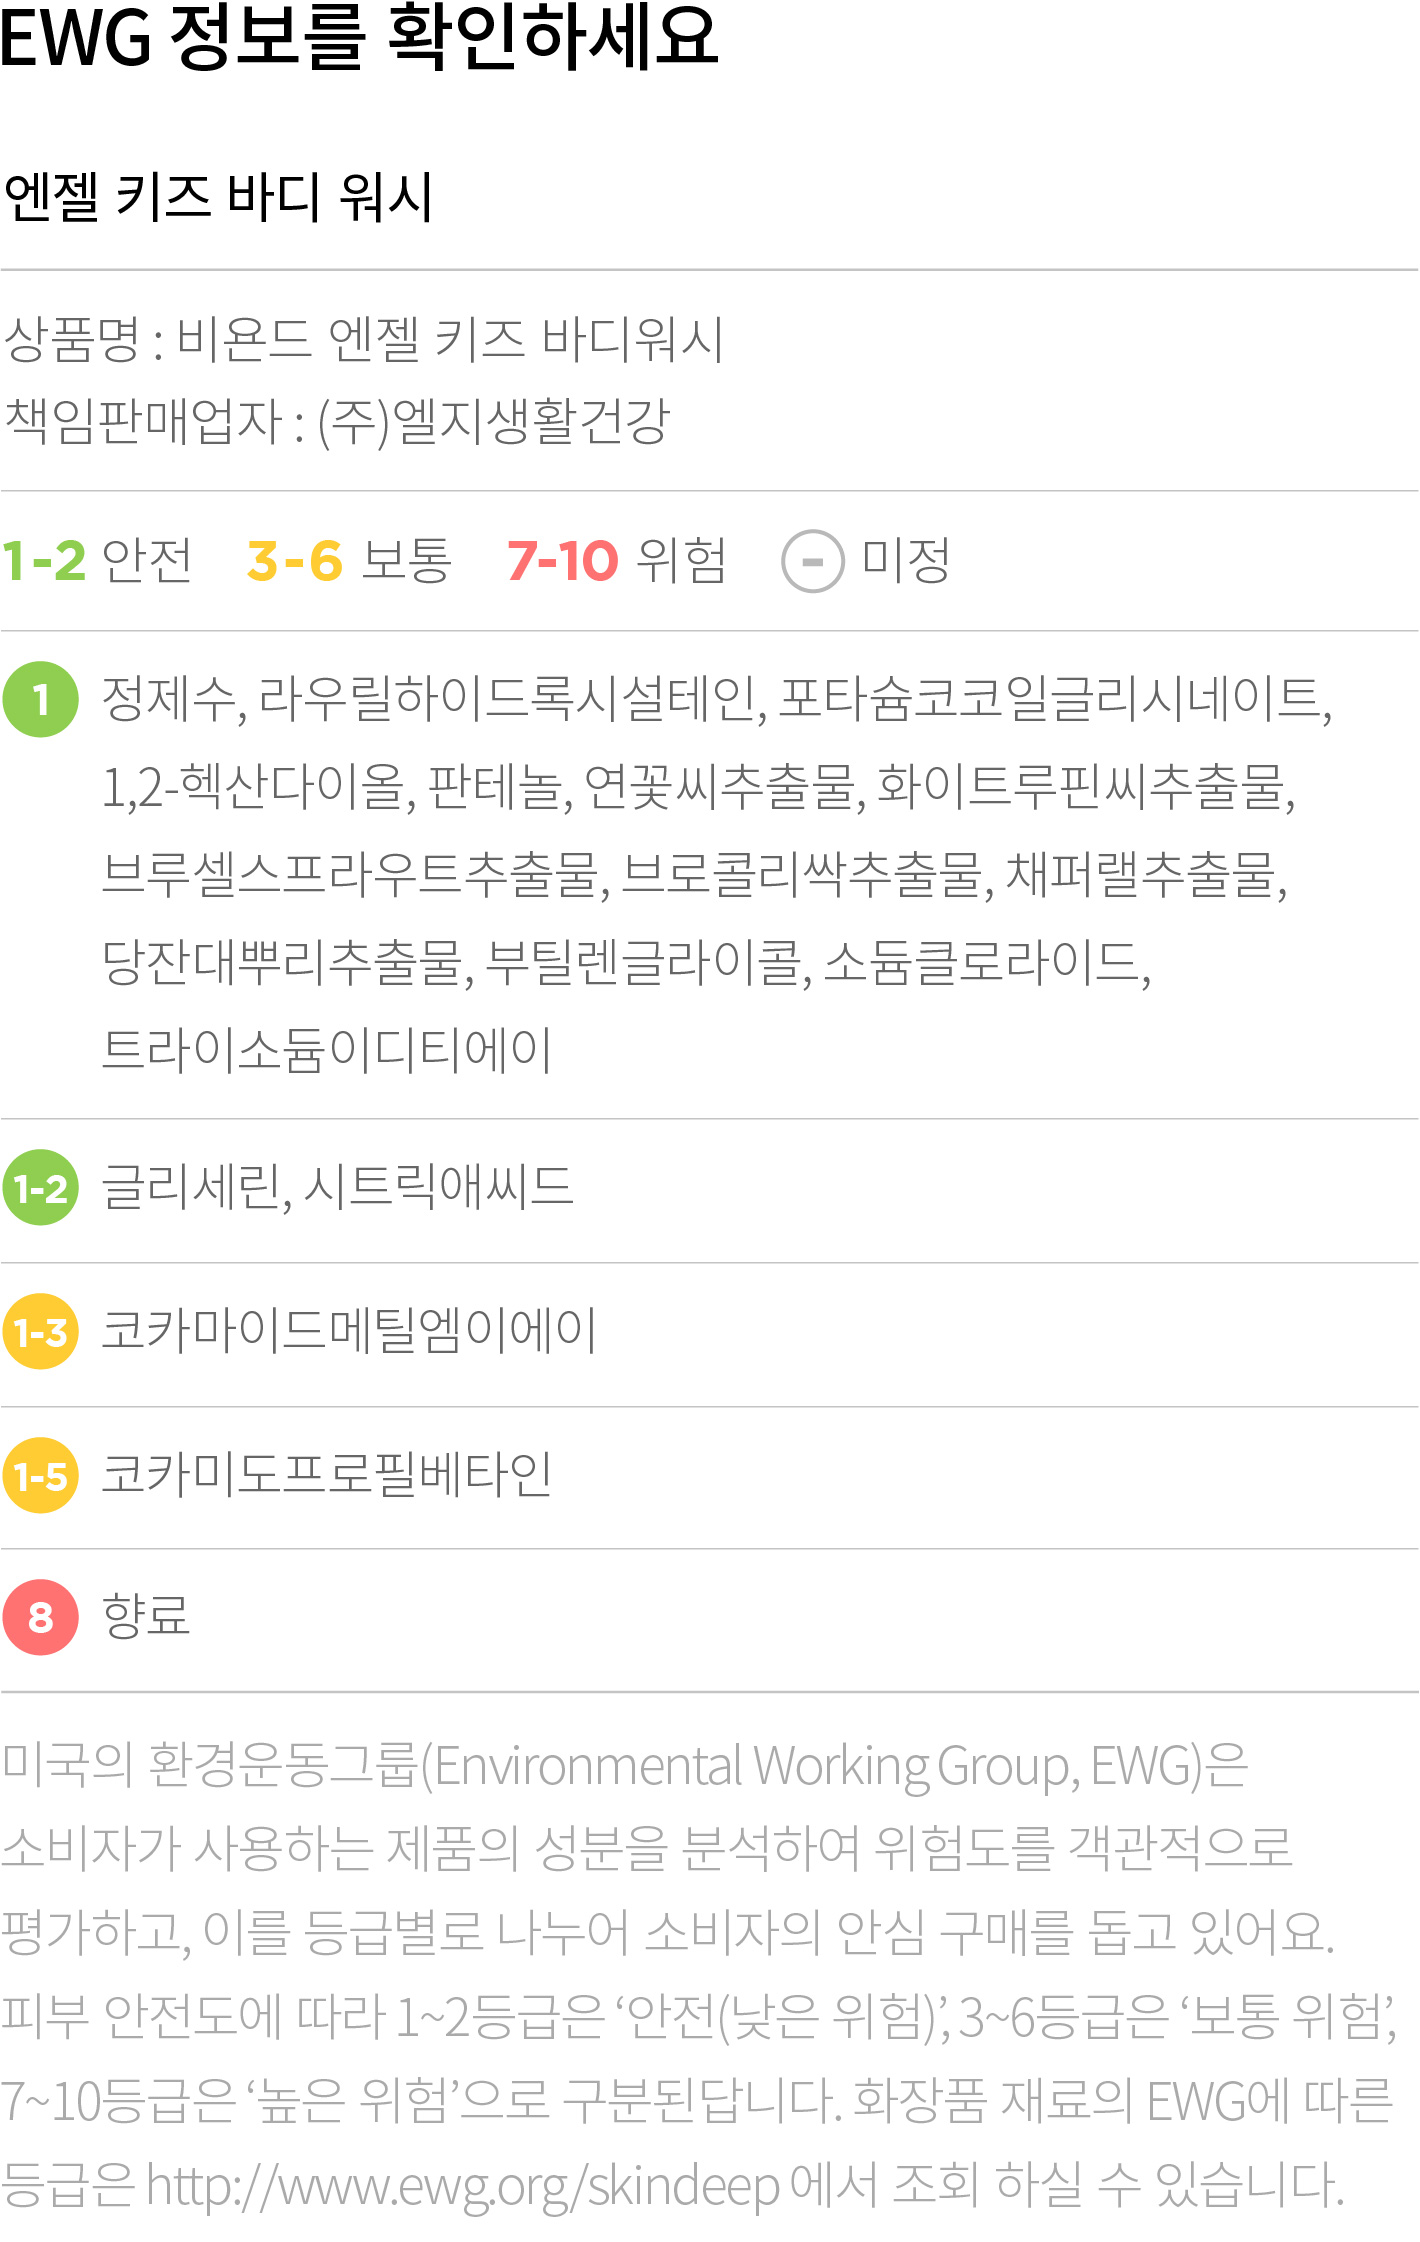Click the 코카미도프로필베타인 ingredient
This screenshot has height=2242, width=1420.
click(x=327, y=1474)
